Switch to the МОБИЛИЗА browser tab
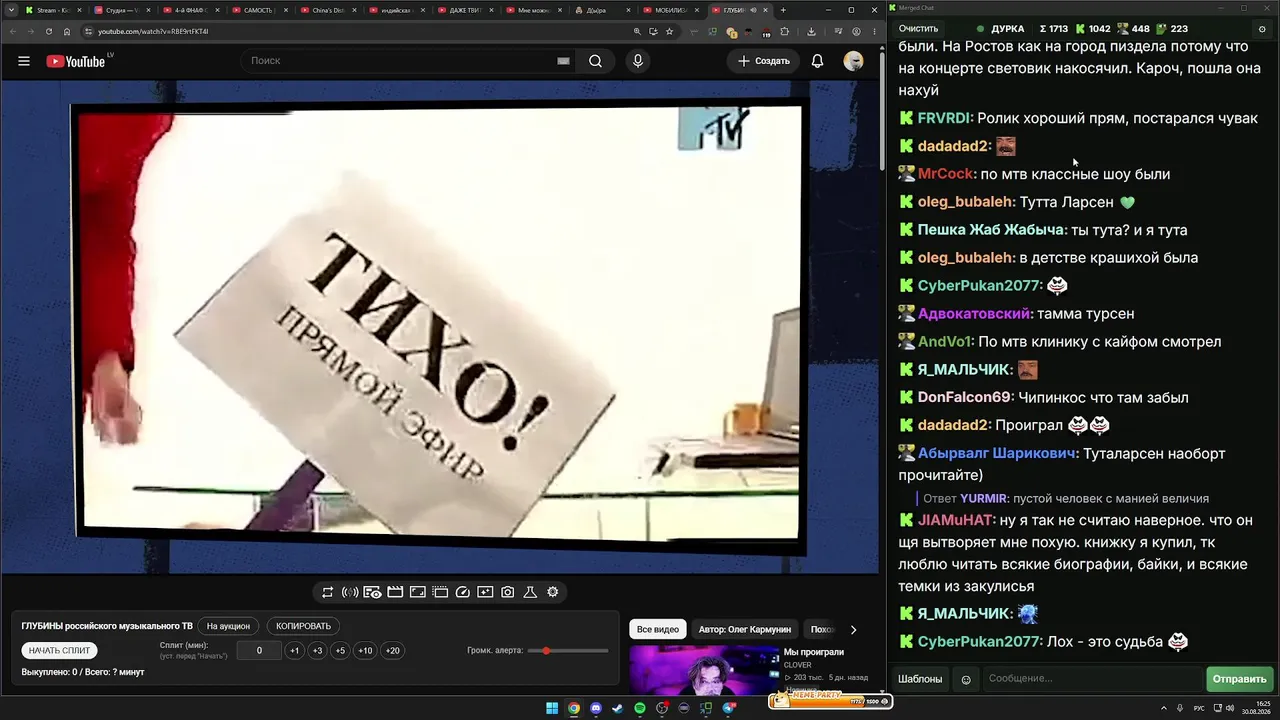The height and width of the screenshot is (720, 1280). (x=671, y=10)
